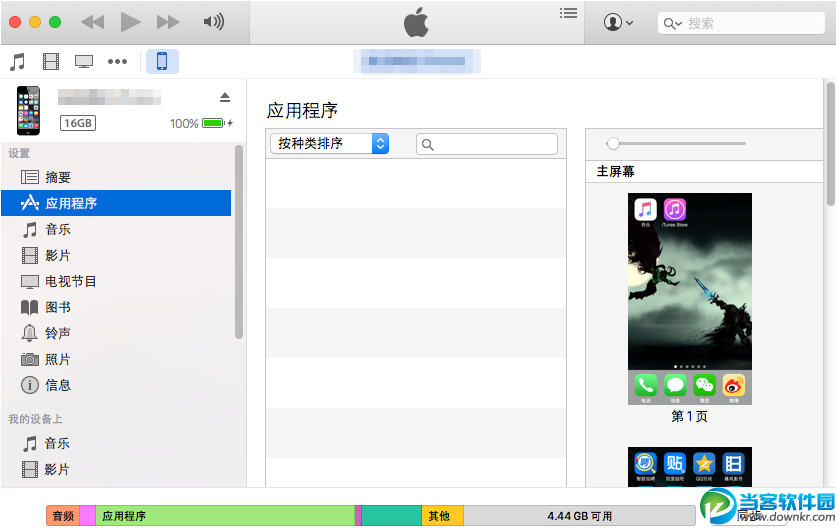Open 电视节目 in the sidebar
This screenshot has width=836, height=531.
pyautogui.click(x=116, y=281)
